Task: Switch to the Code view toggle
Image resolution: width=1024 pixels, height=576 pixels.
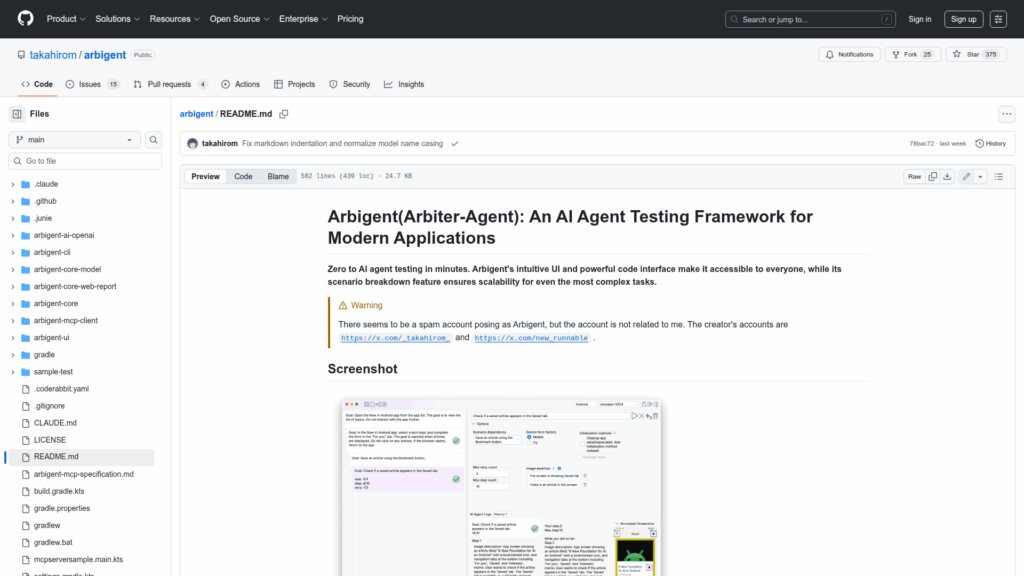Action: click(243, 176)
